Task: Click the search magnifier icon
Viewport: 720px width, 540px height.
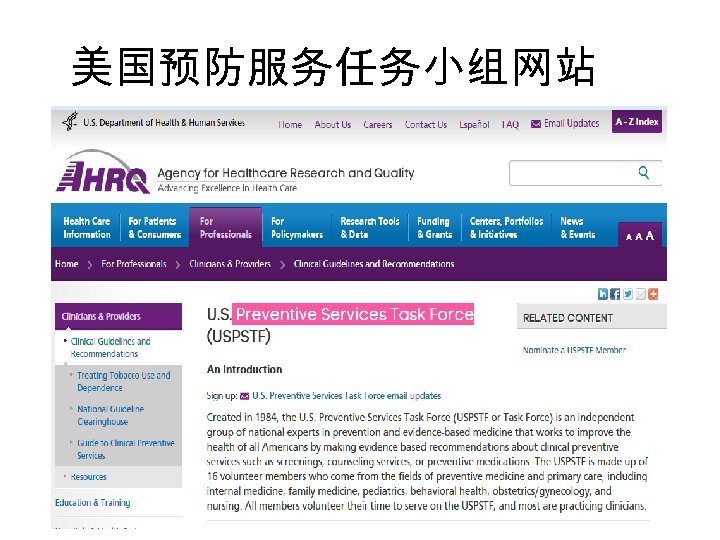Action: click(x=644, y=173)
